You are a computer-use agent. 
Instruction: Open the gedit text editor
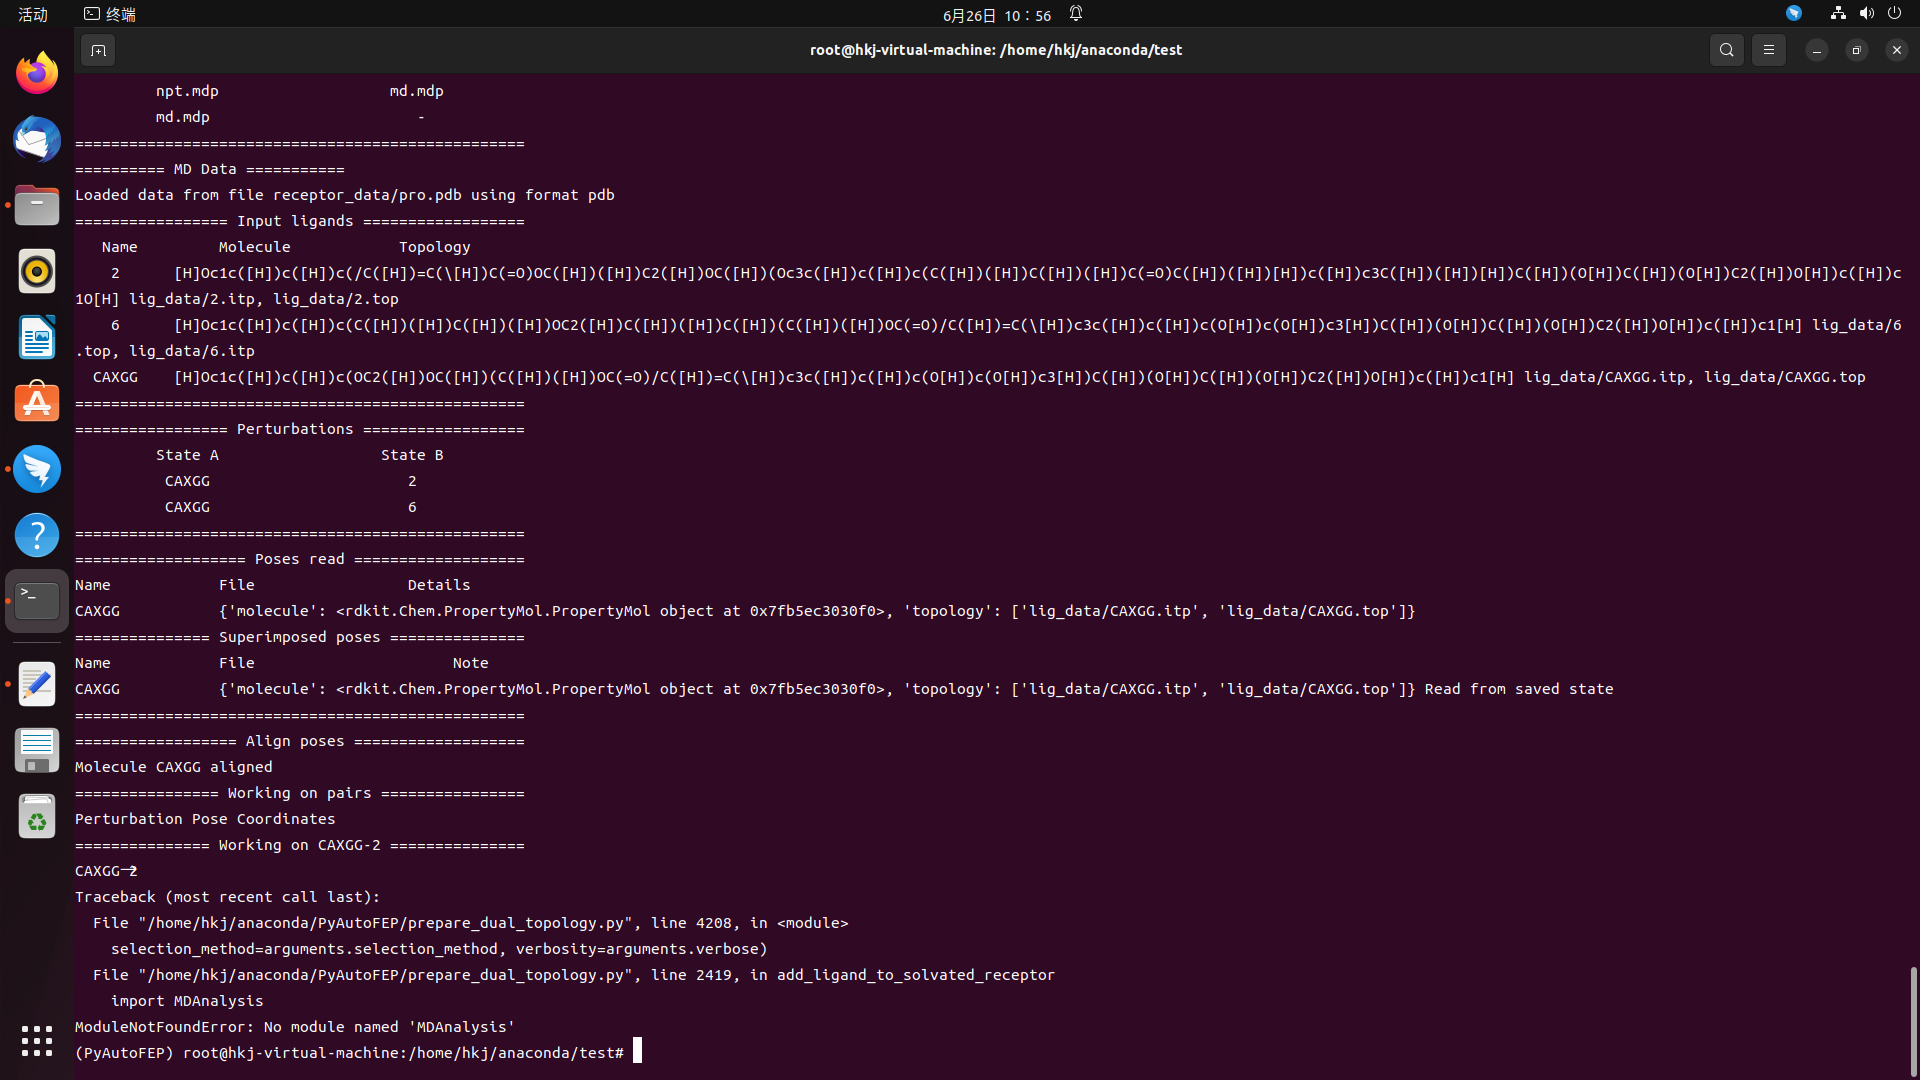pyautogui.click(x=36, y=684)
